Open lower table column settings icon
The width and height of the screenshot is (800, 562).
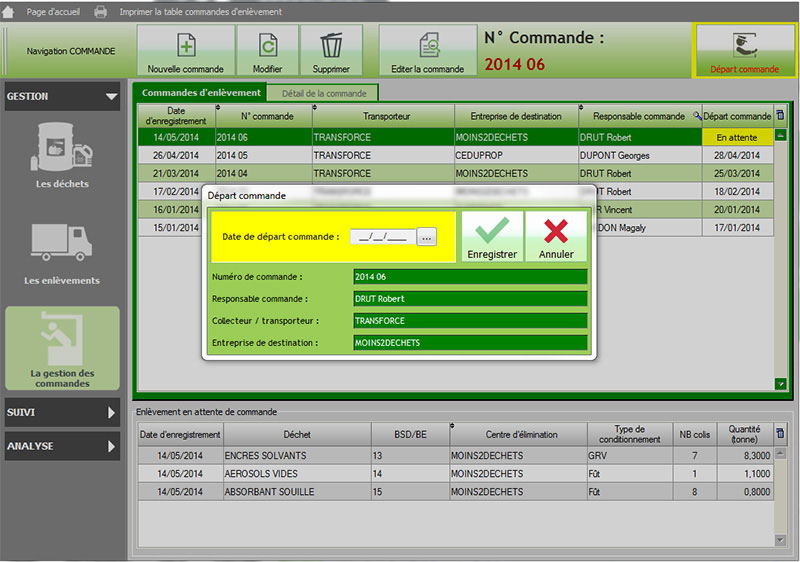(x=780, y=433)
